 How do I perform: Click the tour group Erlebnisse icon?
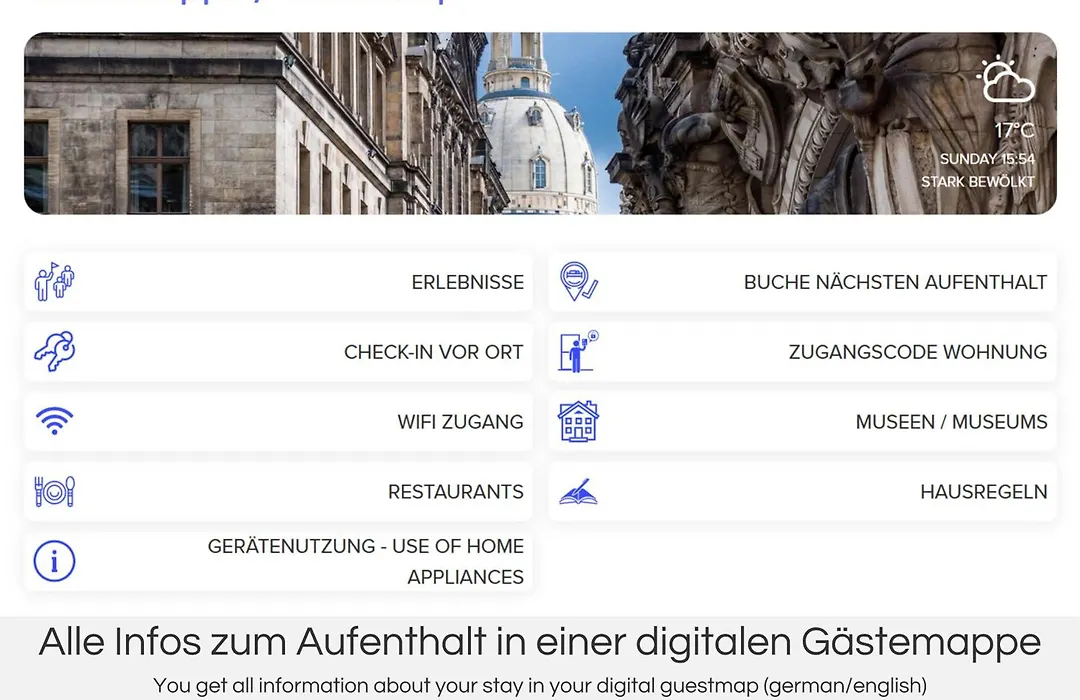point(54,282)
